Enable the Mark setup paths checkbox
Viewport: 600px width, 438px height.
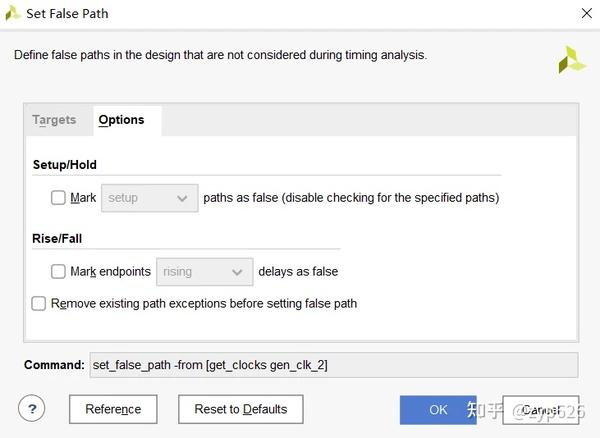[x=59, y=198]
